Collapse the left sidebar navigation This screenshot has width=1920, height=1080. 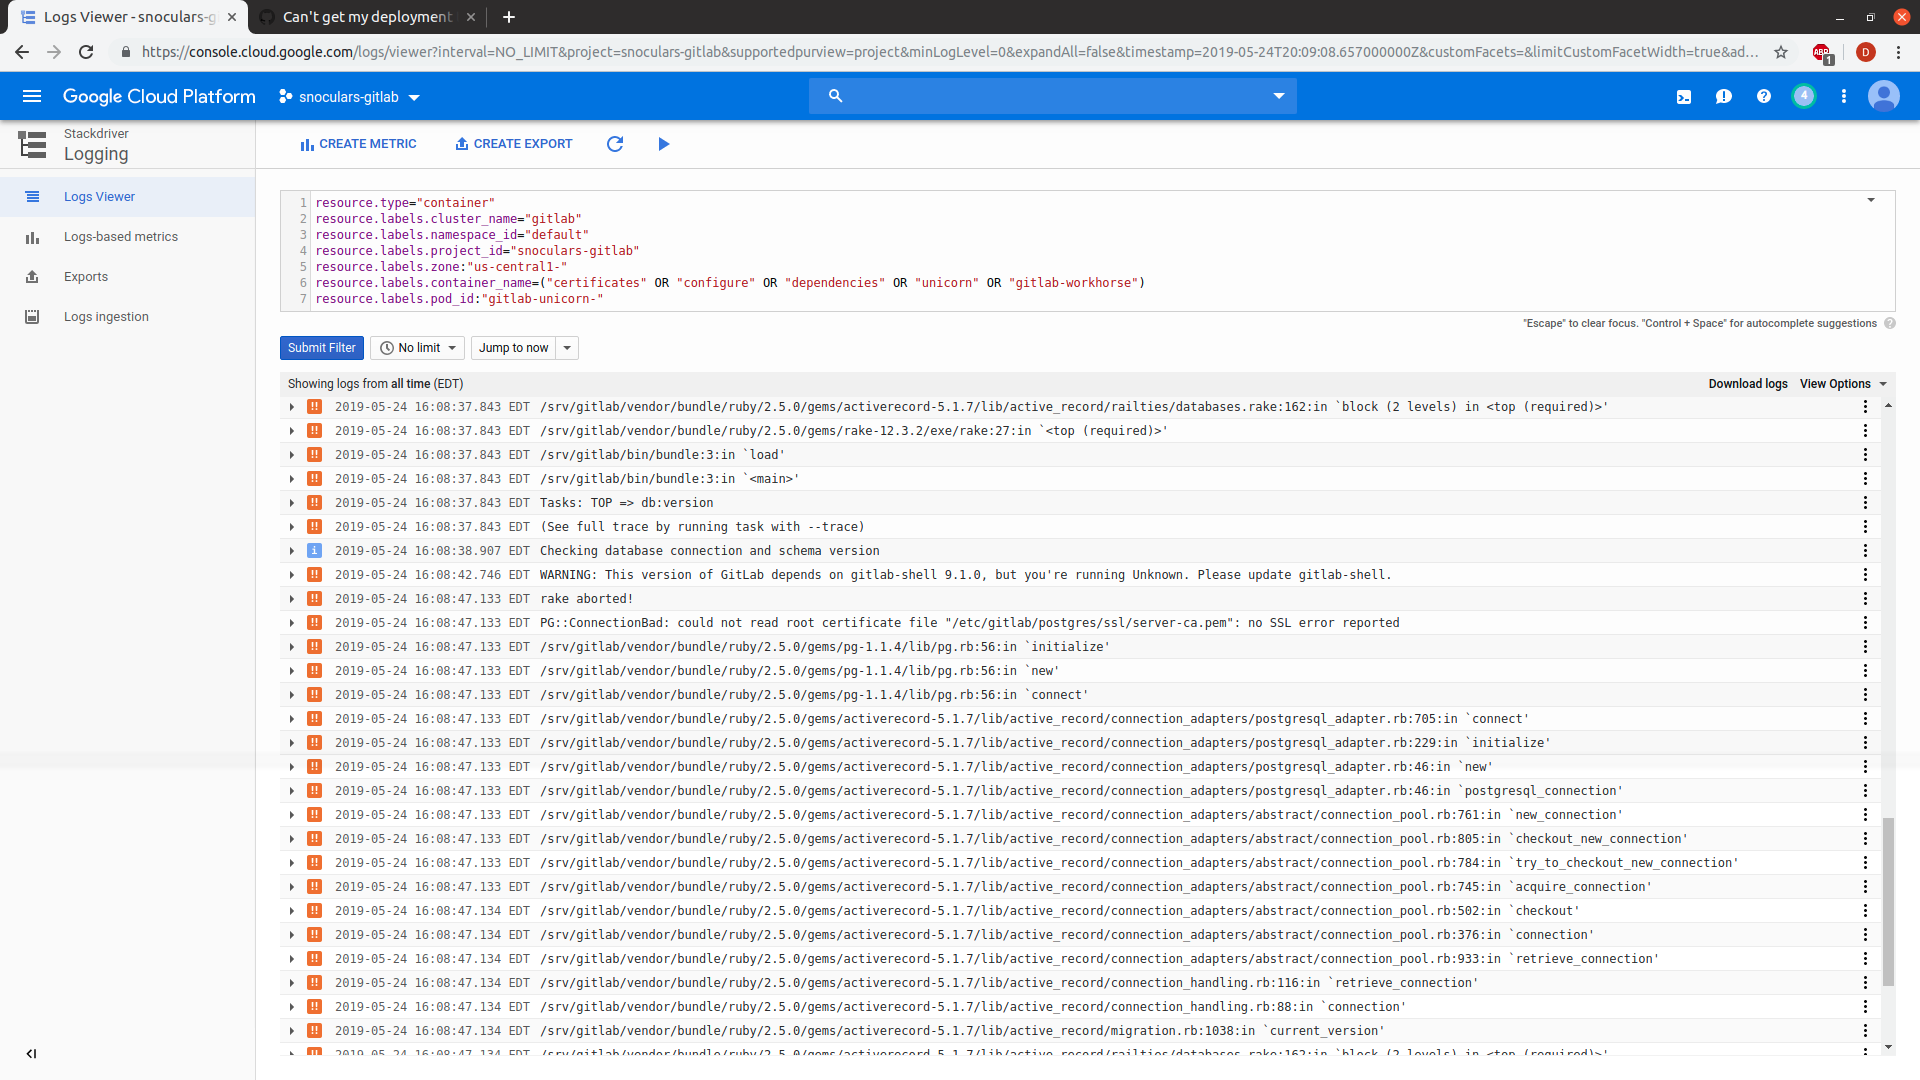click(x=31, y=1053)
